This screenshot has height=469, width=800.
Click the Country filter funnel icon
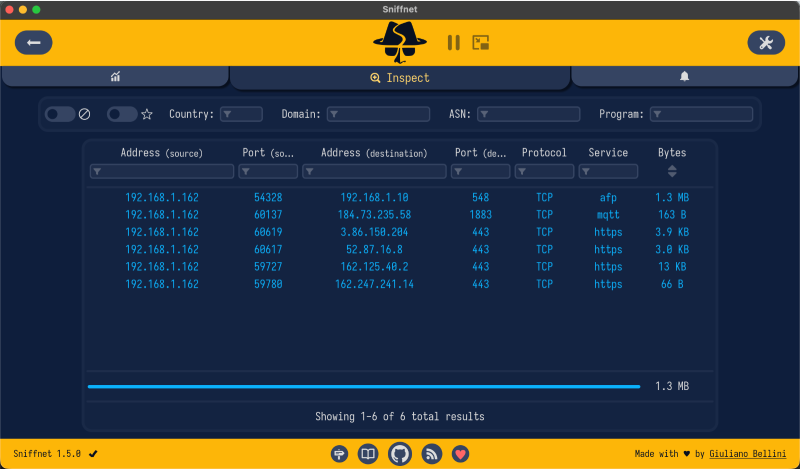click(228, 114)
